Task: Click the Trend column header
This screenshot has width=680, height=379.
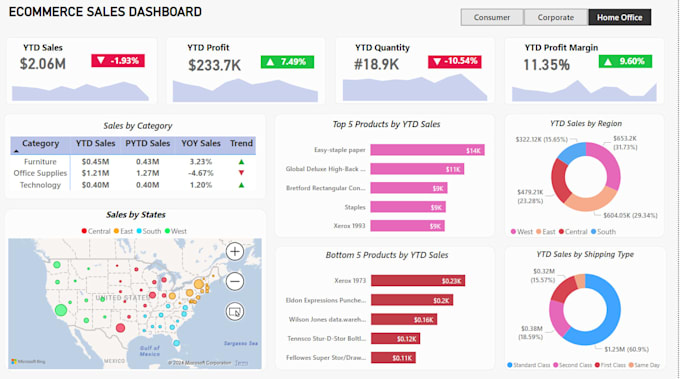Action: [x=241, y=143]
